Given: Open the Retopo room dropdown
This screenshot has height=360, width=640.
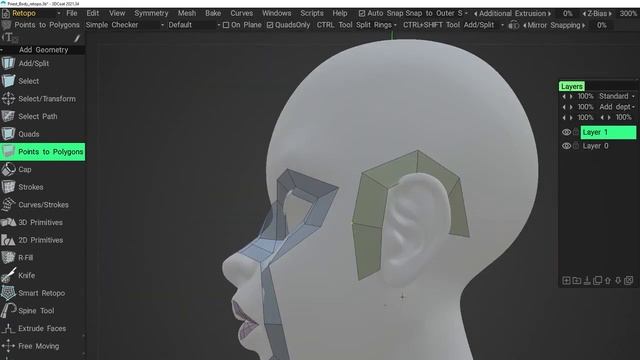Looking at the screenshot, I should pos(36,13).
